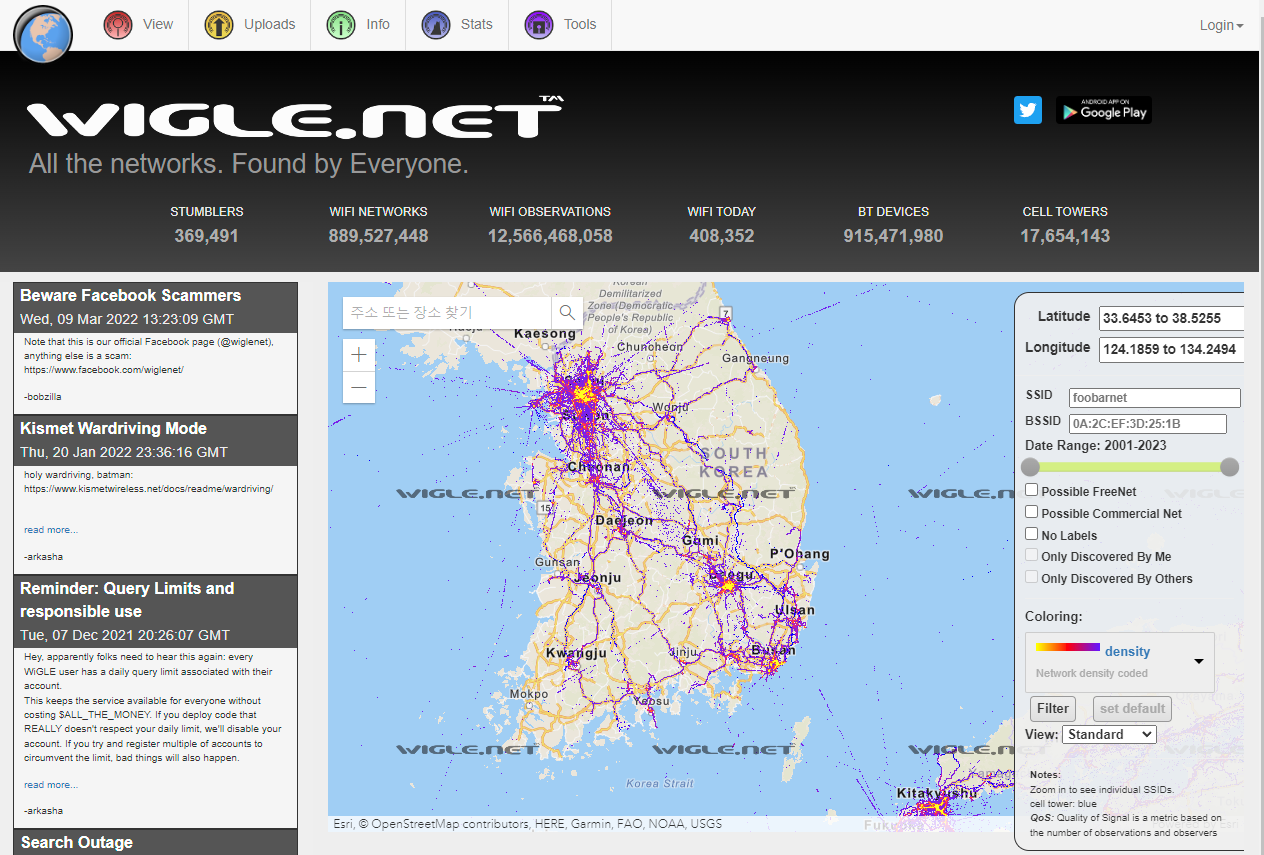Click the density gradient color swatch

tap(1067, 648)
